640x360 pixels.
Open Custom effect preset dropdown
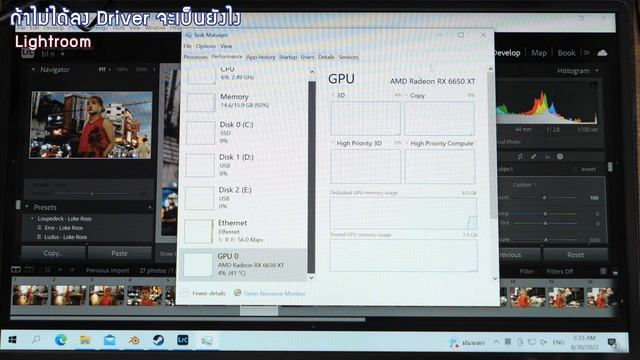[524, 185]
